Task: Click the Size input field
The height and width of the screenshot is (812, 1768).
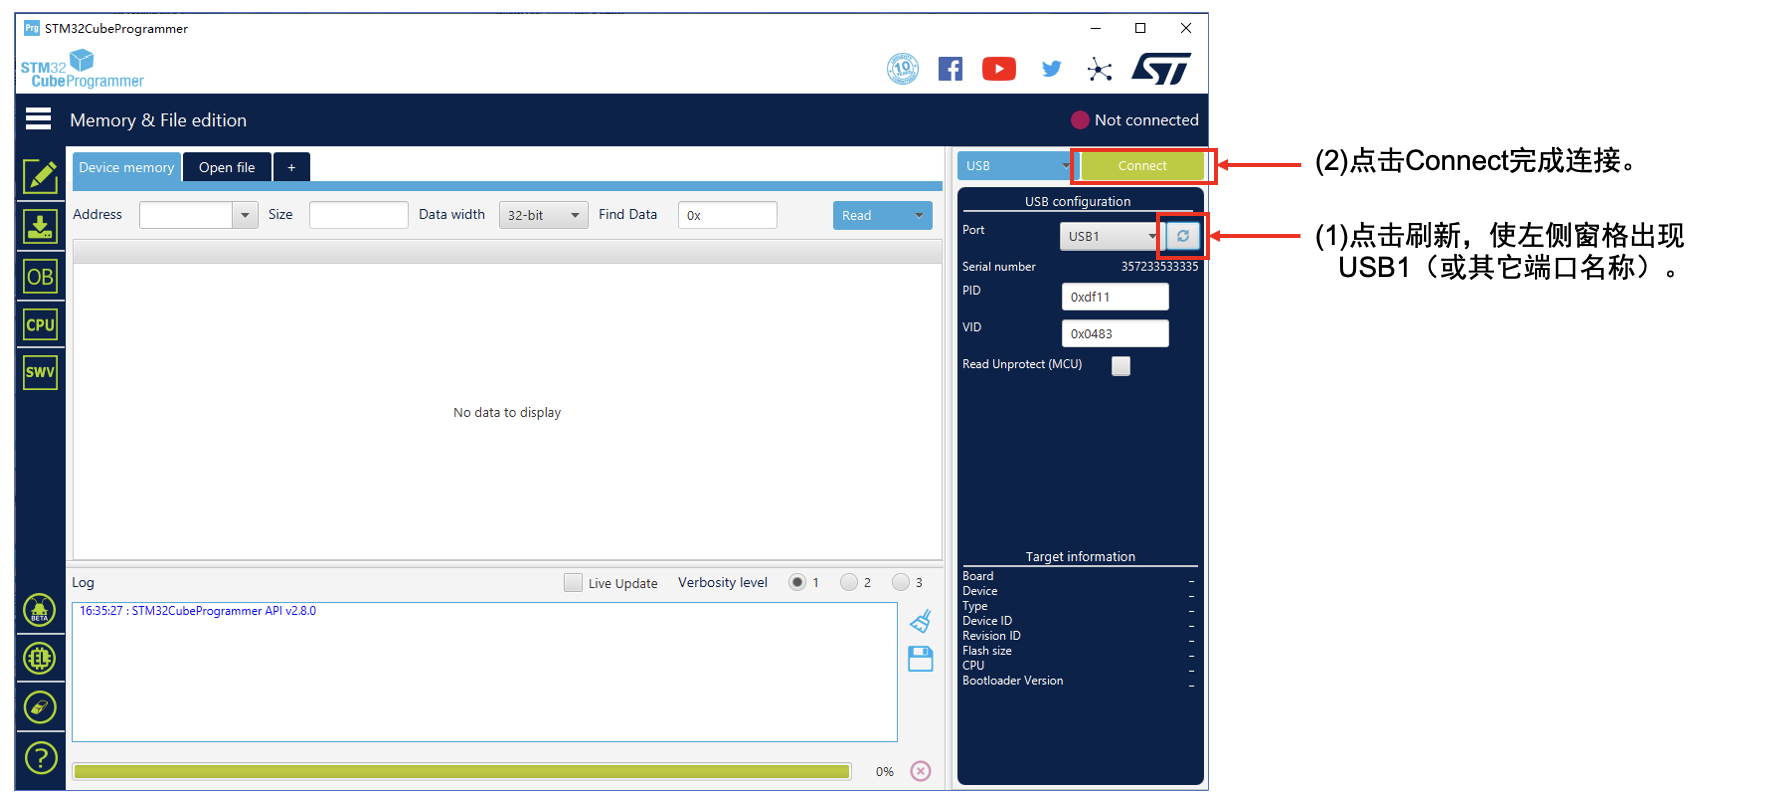Action: (x=358, y=215)
